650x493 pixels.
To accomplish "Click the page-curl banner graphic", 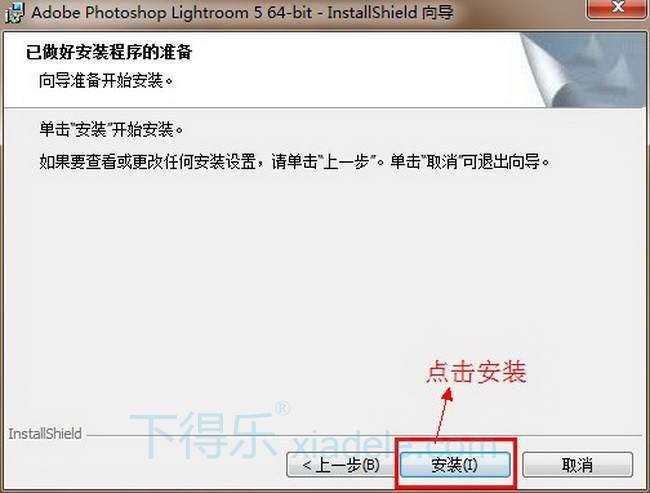I will (584, 70).
